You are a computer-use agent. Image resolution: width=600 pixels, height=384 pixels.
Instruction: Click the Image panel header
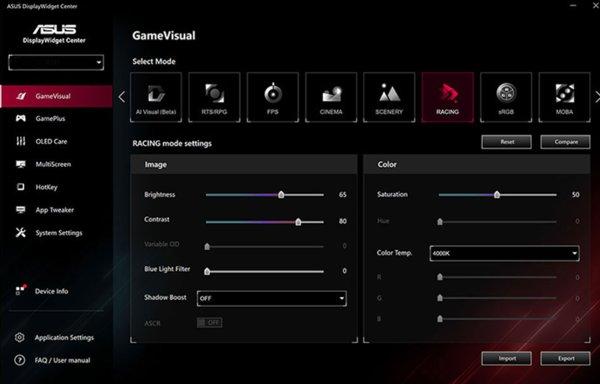244,164
